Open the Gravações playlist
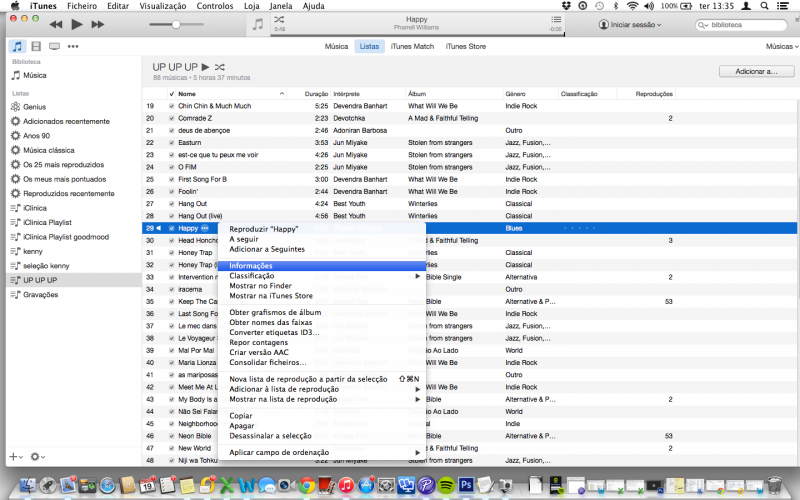Image resolution: width=800 pixels, height=500 pixels. pyautogui.click(x=40, y=294)
